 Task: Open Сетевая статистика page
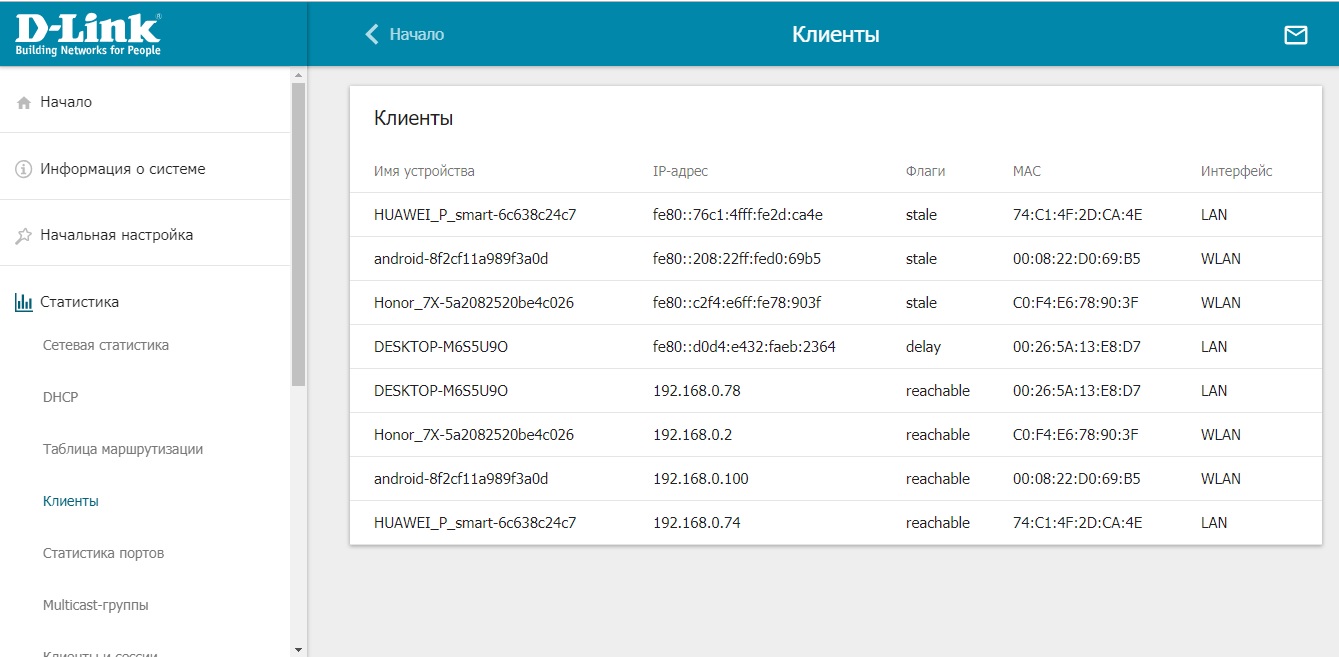click(x=106, y=345)
